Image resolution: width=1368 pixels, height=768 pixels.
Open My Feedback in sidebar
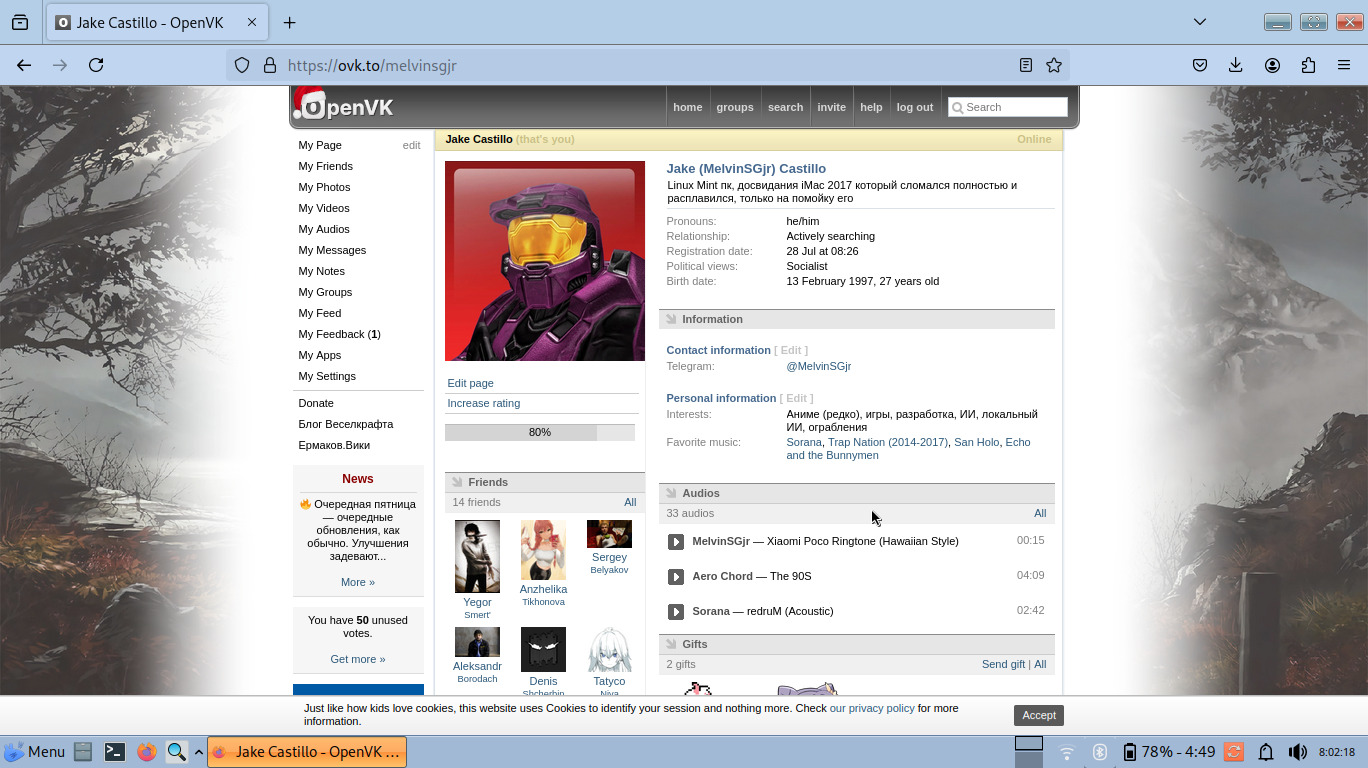[x=339, y=334]
